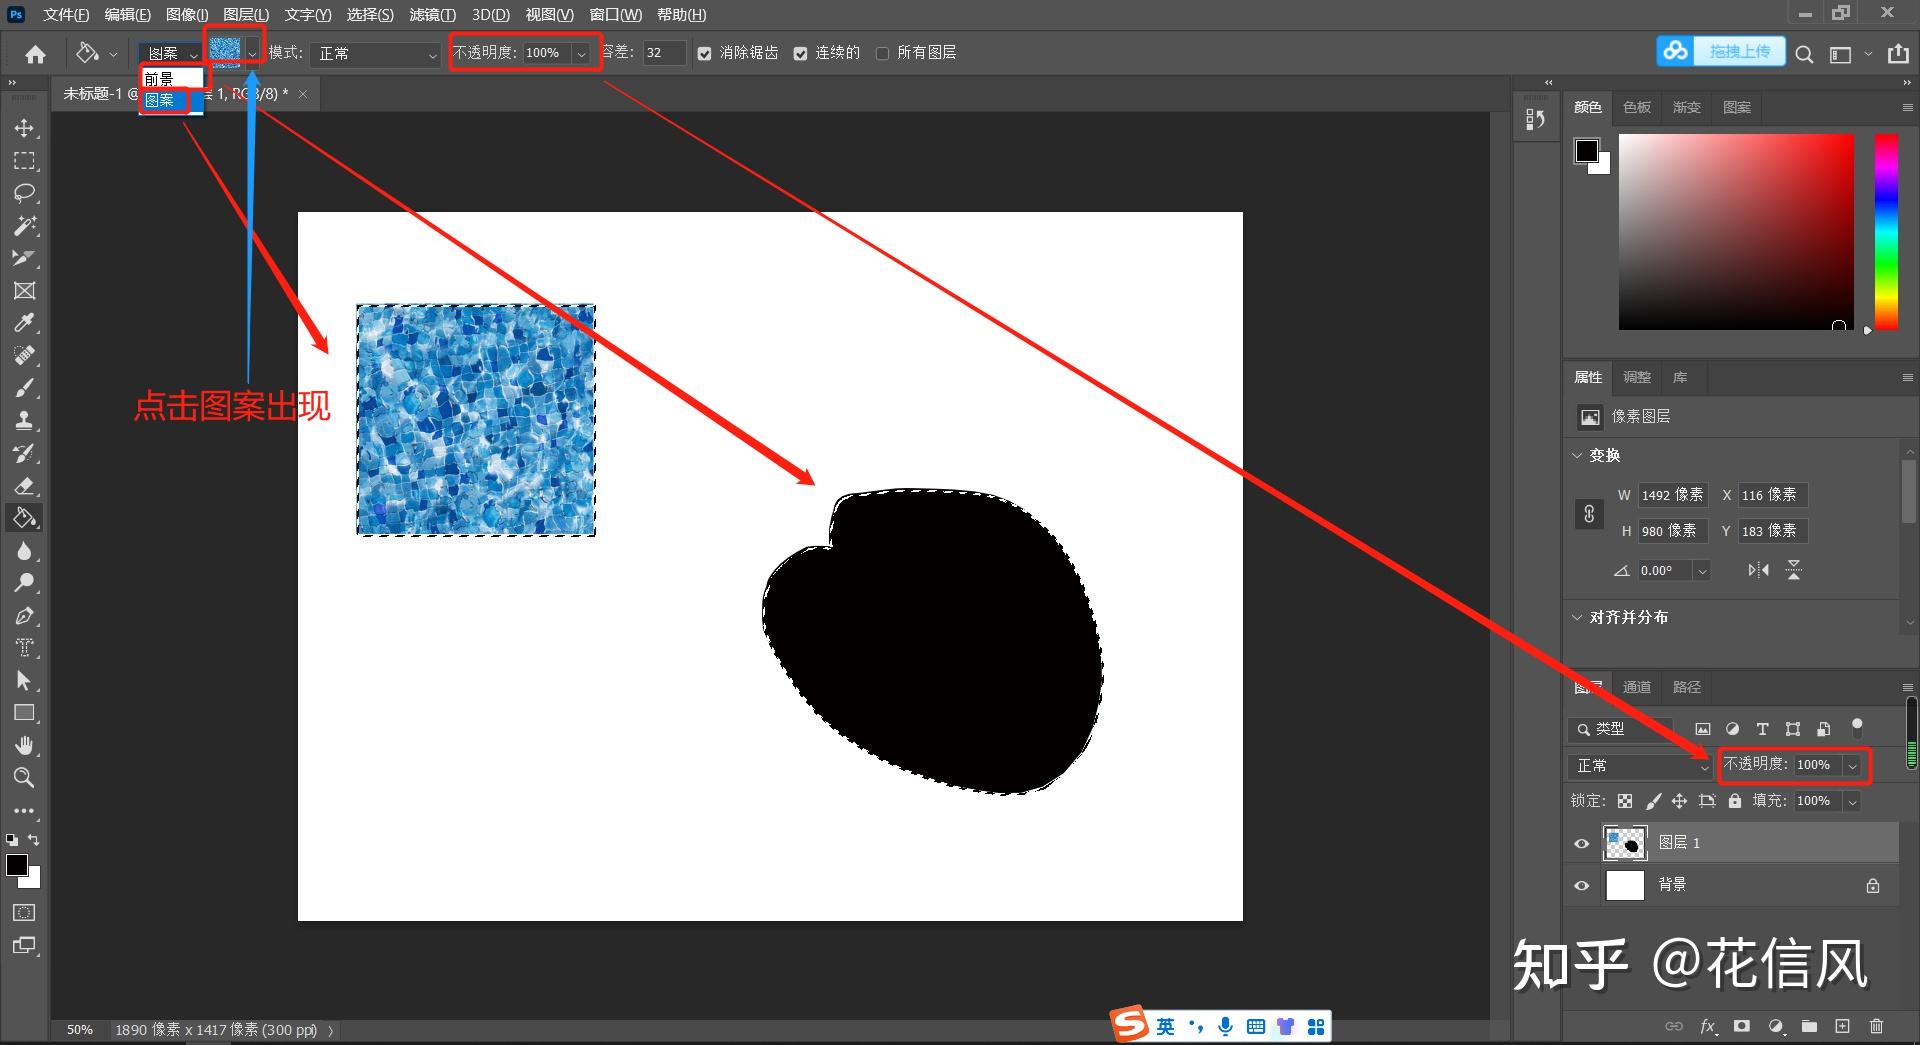This screenshot has width=1920, height=1045.
Task: Open the search icon at top right
Action: [1804, 54]
